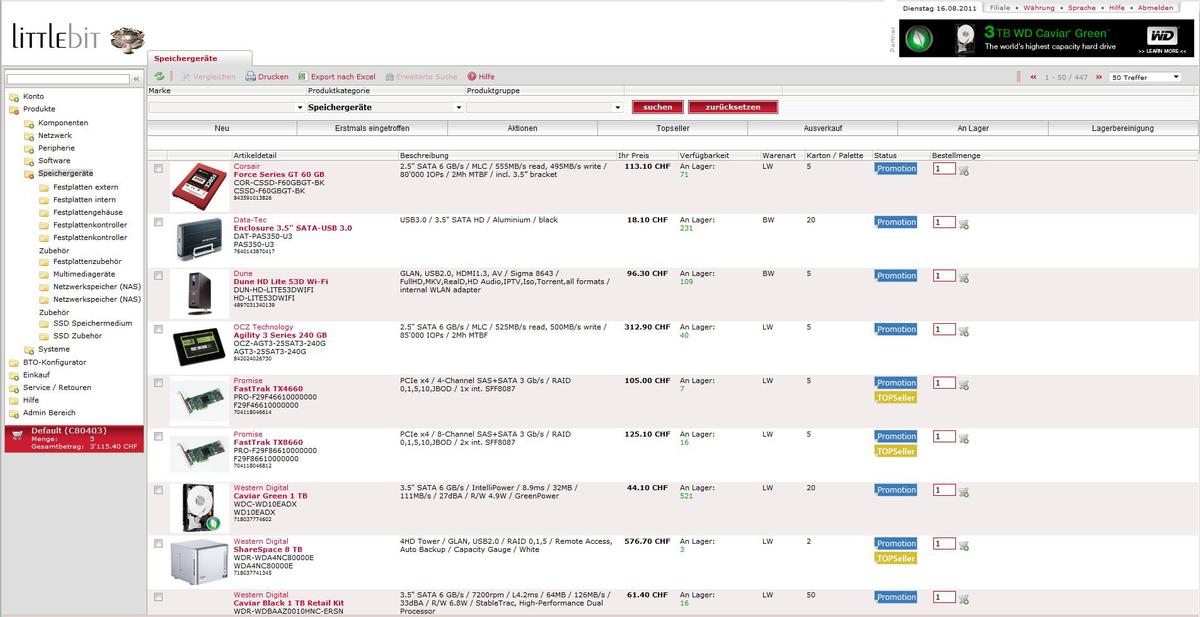Switch to the Neu filter tab
This screenshot has height=617, width=1200.
pyautogui.click(x=222, y=128)
